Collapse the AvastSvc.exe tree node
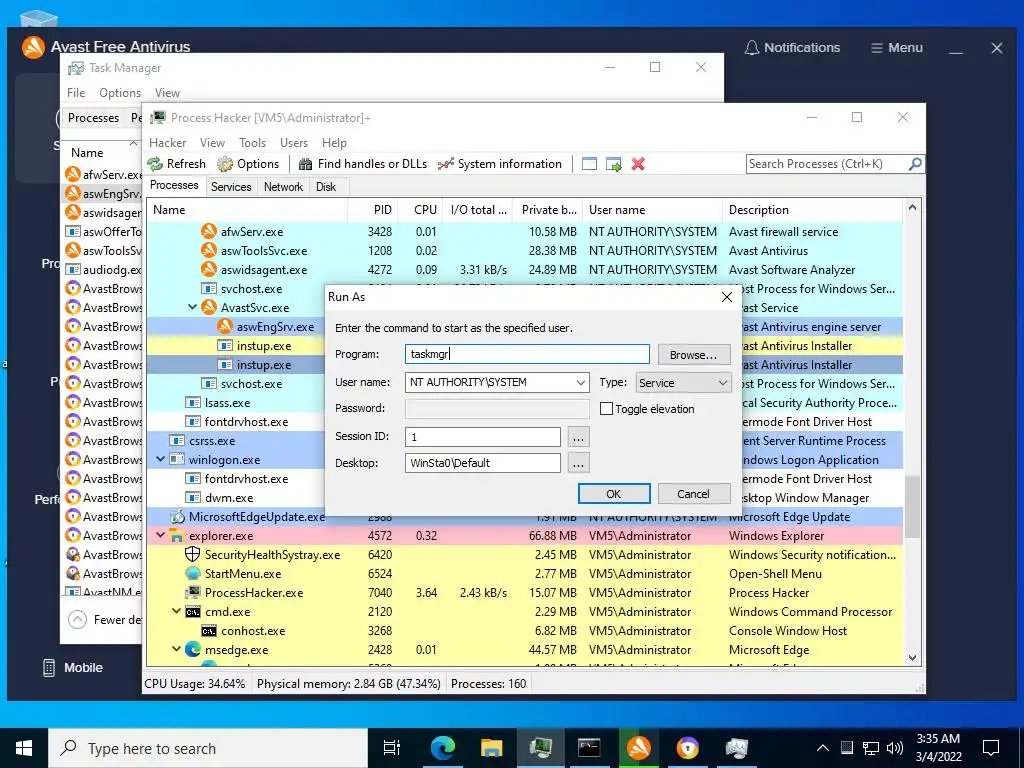This screenshot has width=1024, height=768. click(x=193, y=307)
